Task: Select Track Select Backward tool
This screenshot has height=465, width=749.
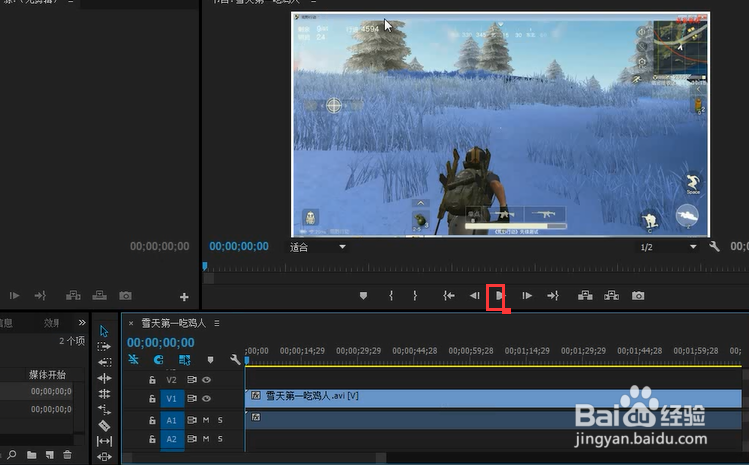Action: point(104,362)
